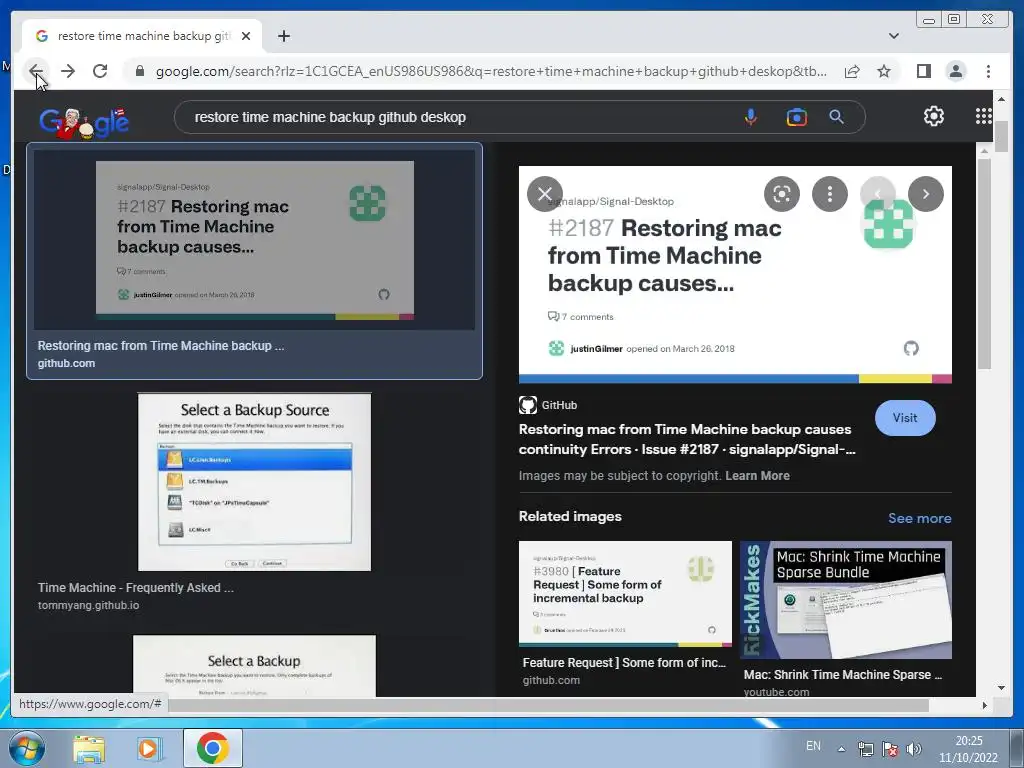Open the Windows Start menu
1024x768 pixels.
click(26, 748)
